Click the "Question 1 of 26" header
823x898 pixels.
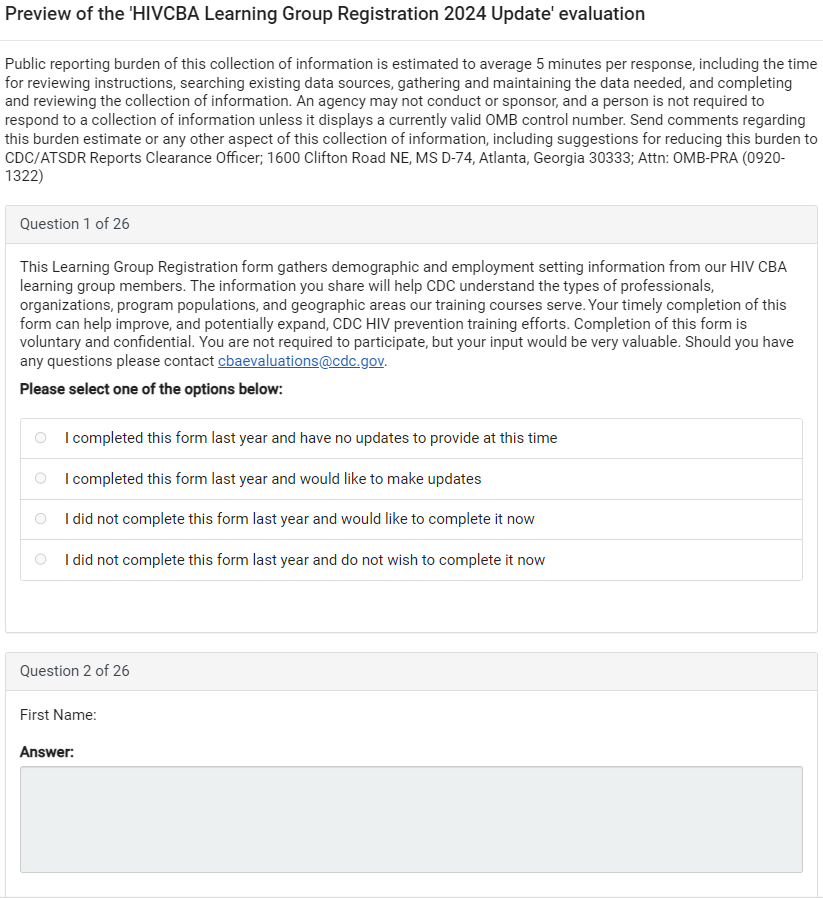[75, 224]
